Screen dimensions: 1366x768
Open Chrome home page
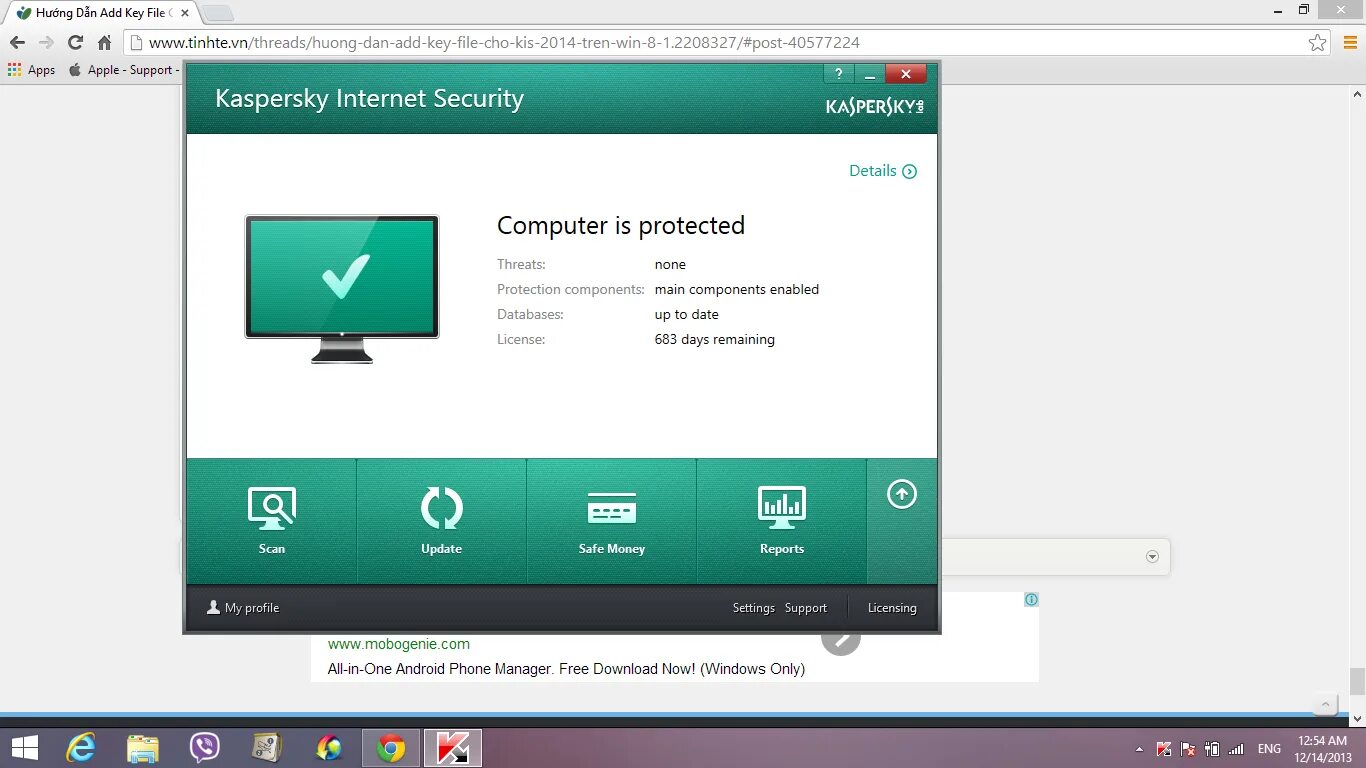coord(104,43)
